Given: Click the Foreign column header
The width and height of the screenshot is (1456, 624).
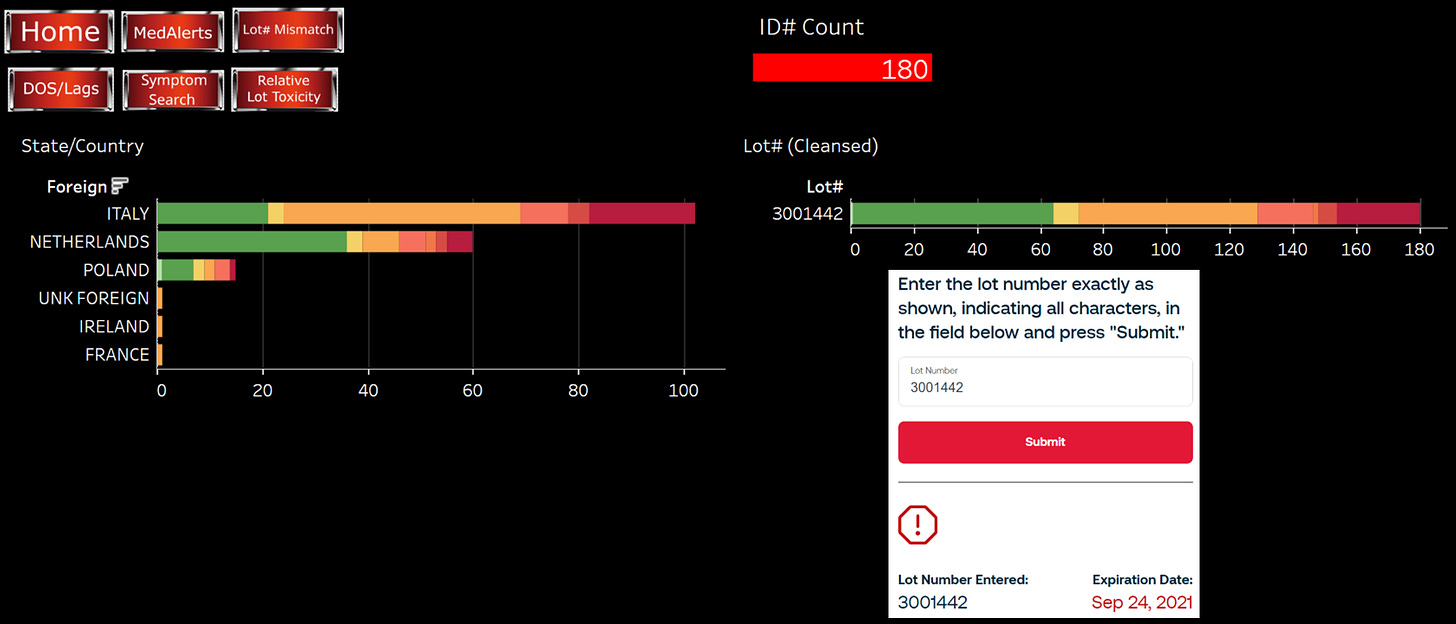Looking at the screenshot, I should click(76, 186).
